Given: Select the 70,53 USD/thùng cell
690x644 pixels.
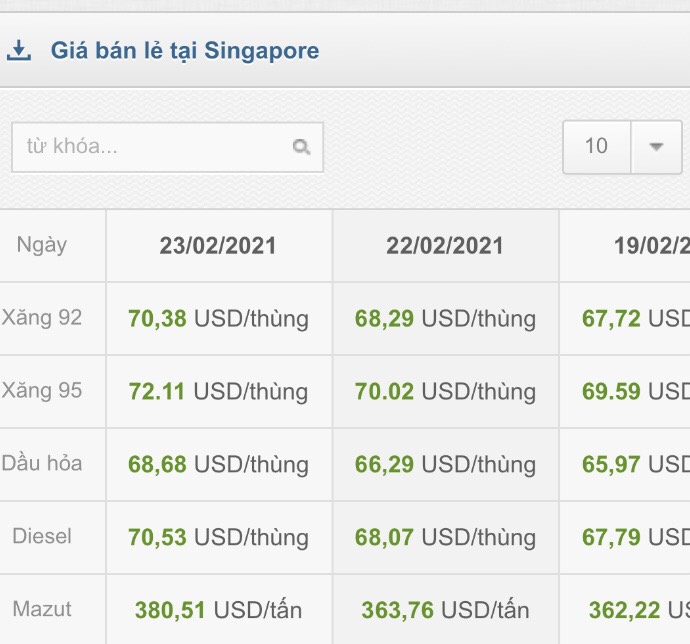Looking at the screenshot, I should [219, 537].
